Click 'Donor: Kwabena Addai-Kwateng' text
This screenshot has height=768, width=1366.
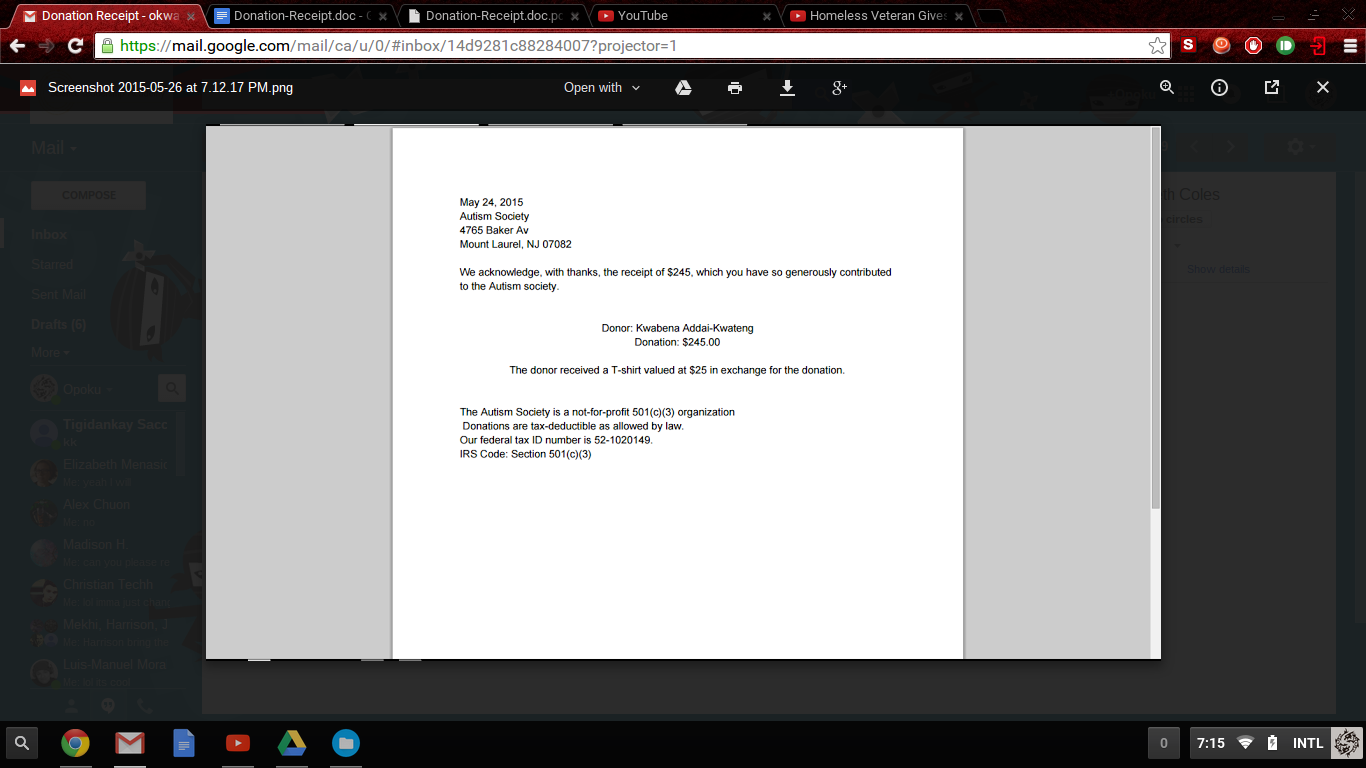[x=677, y=328]
